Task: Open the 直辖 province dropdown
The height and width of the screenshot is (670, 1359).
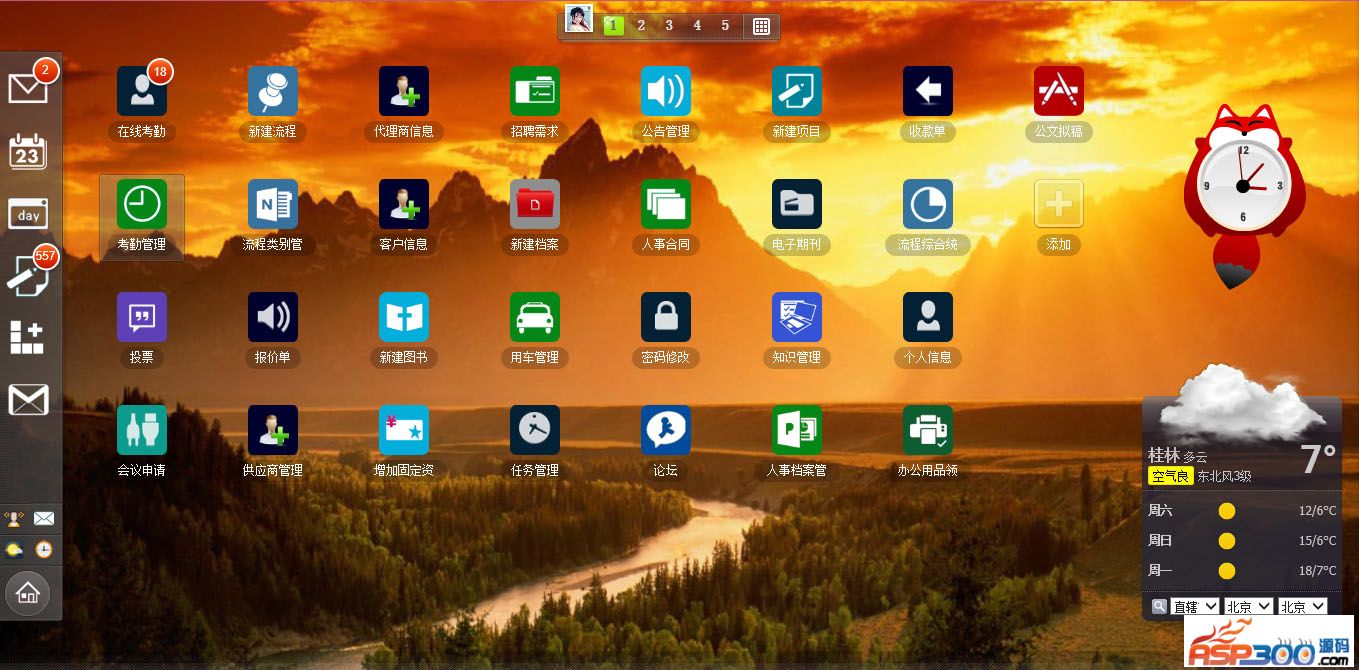Action: pyautogui.click(x=1195, y=606)
